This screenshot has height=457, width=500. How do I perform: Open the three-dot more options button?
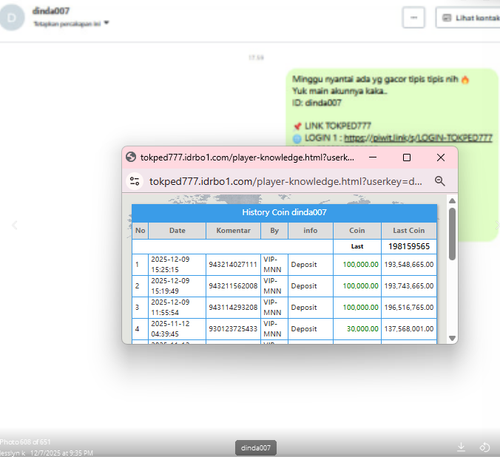click(413, 18)
